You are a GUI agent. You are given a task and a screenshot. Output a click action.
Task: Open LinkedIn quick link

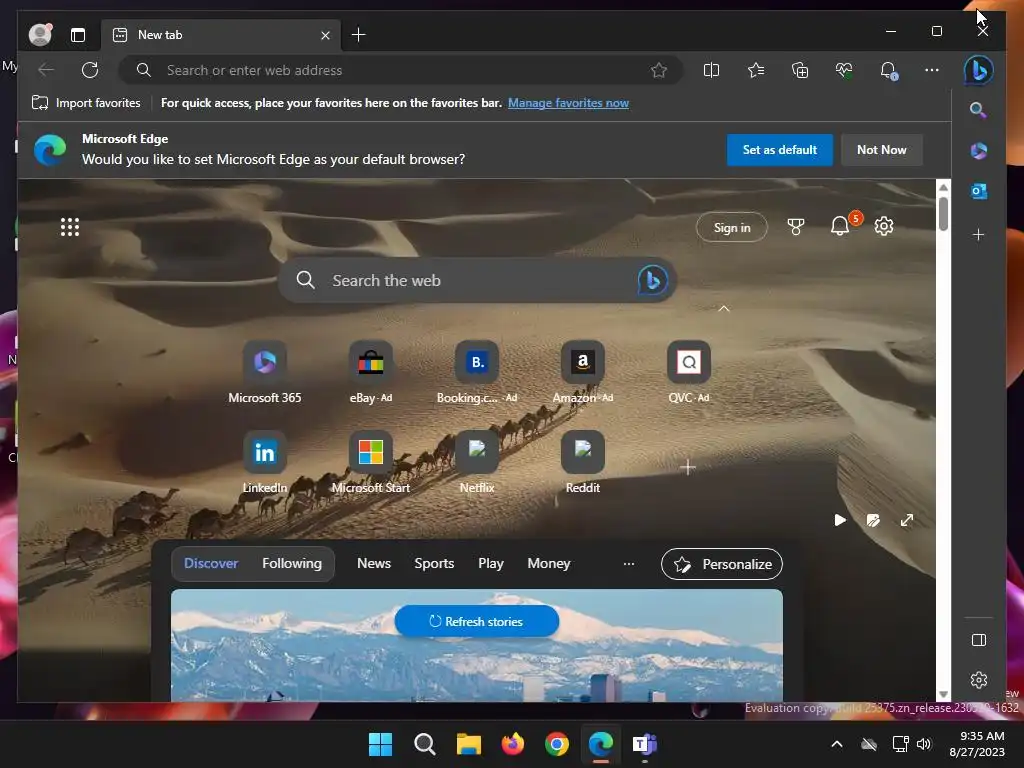(264, 462)
